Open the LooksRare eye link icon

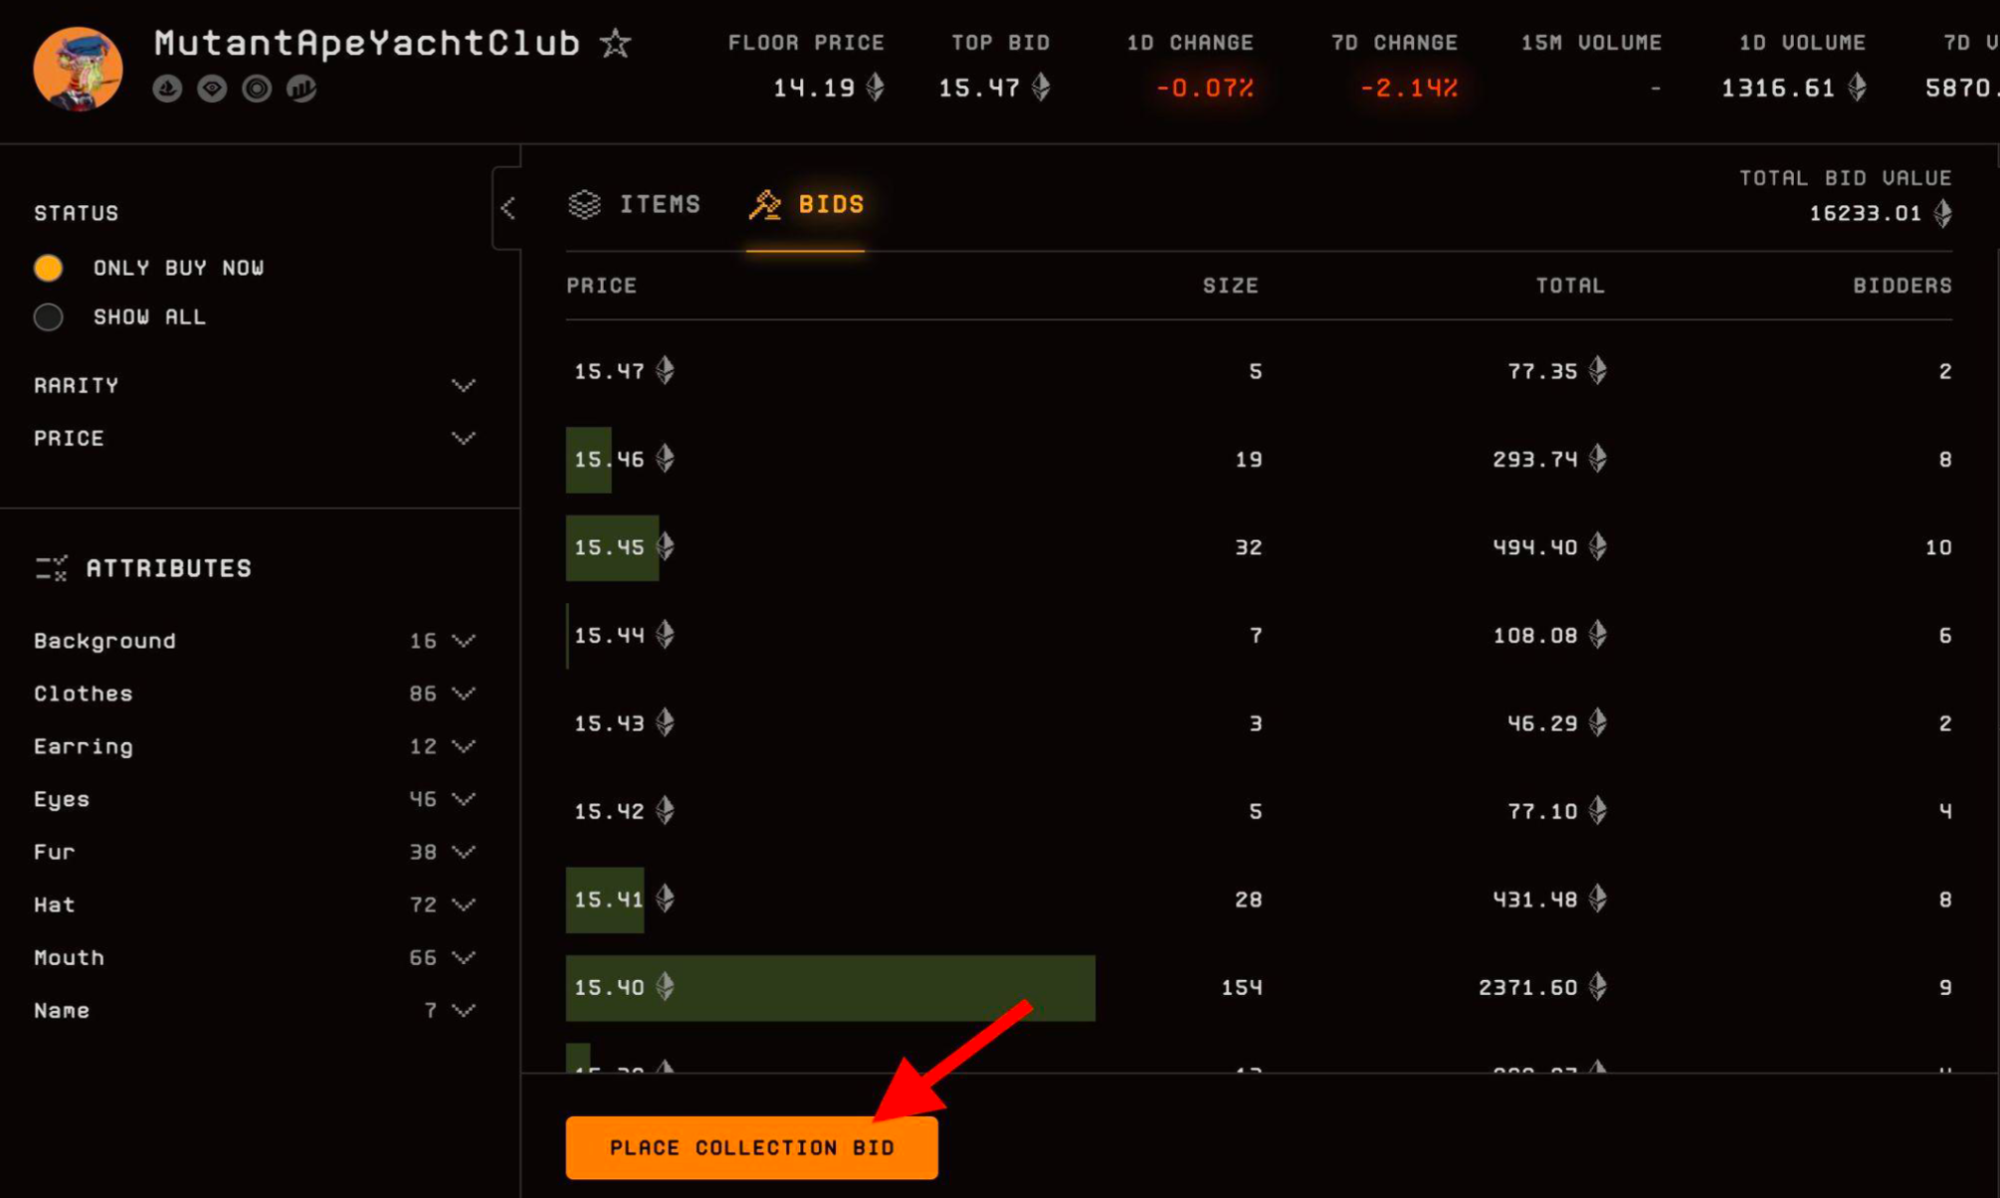(212, 89)
